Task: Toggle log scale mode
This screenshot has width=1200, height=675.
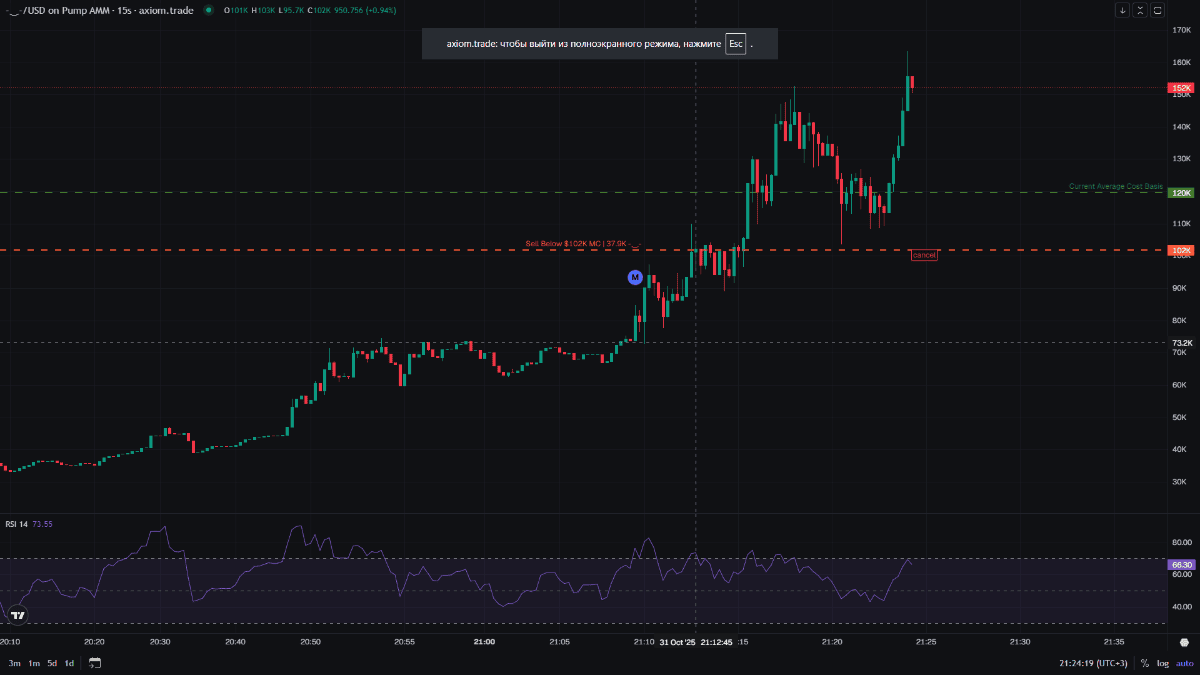Action: [1162, 663]
